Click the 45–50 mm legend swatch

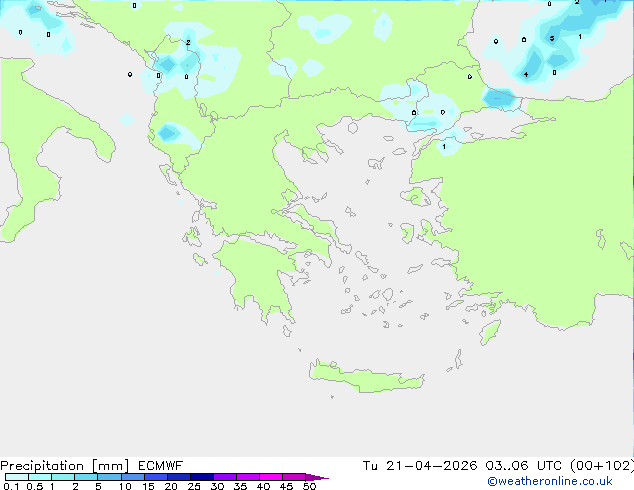pos(294,477)
